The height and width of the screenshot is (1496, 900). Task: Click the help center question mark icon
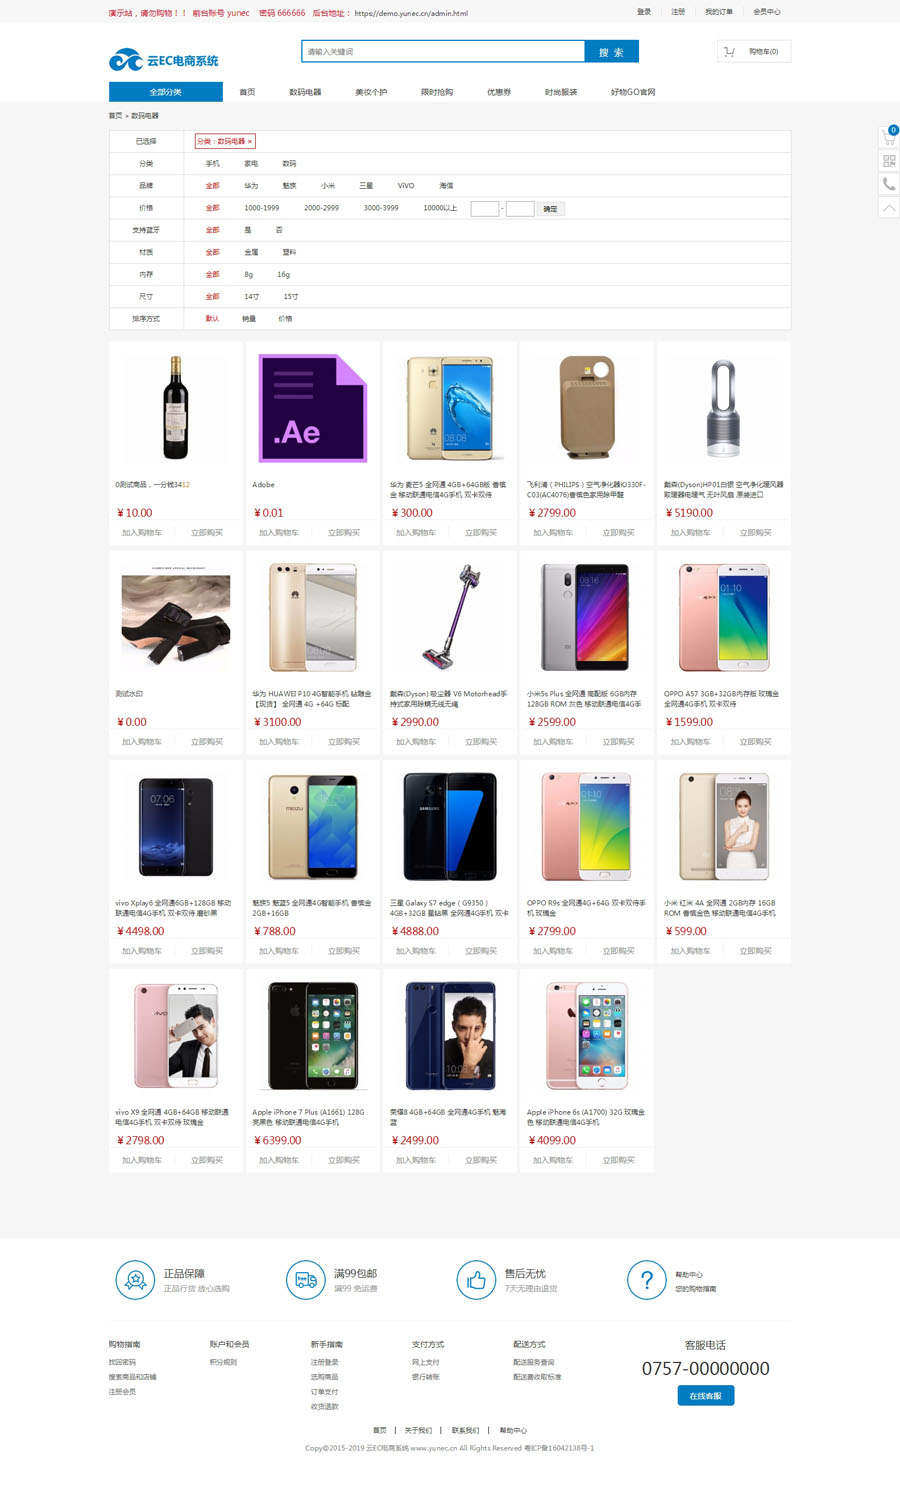click(647, 1280)
